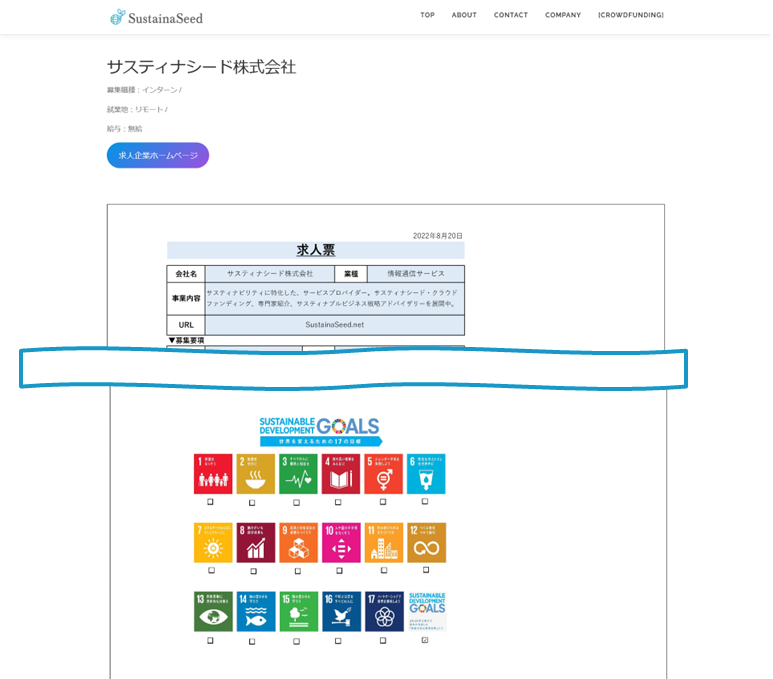This screenshot has height=679, width=773.
Task: Click the SDG logo tile after goal 17
Action: coord(426,611)
